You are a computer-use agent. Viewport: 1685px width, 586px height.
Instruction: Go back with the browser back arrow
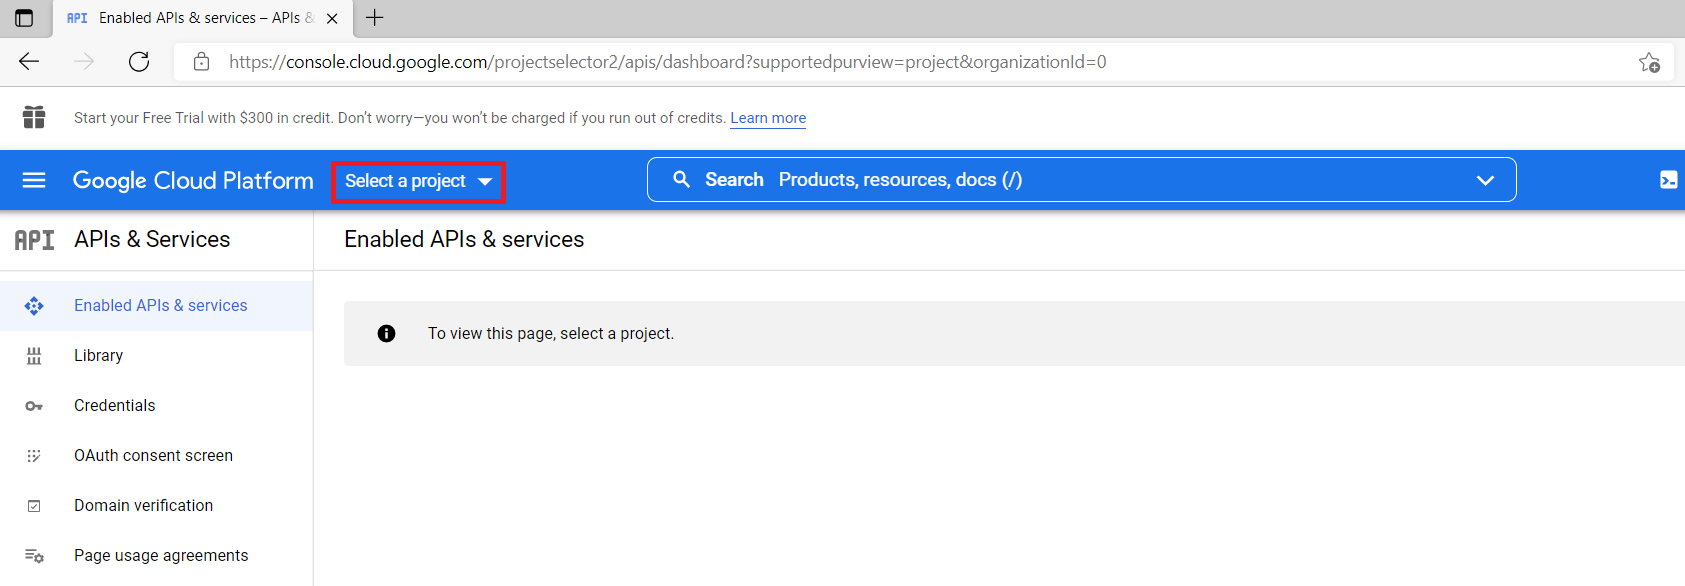coord(29,62)
